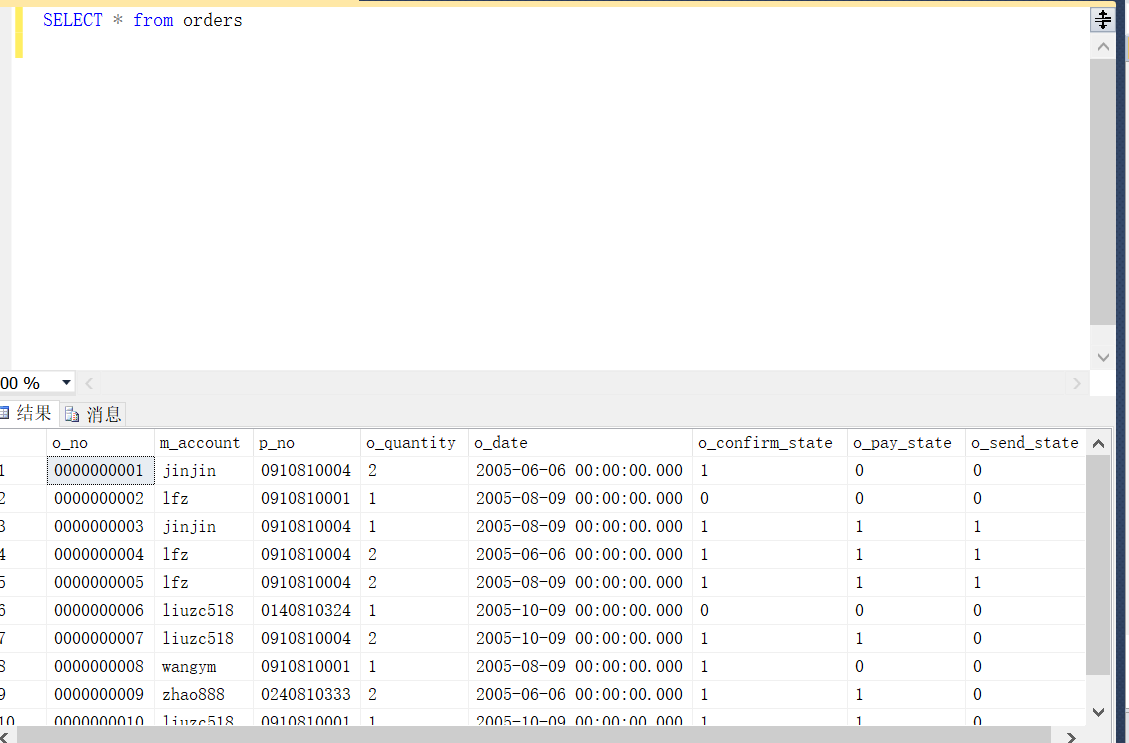Select the o_pay_state column header
This screenshot has width=1129, height=743.
907,443
